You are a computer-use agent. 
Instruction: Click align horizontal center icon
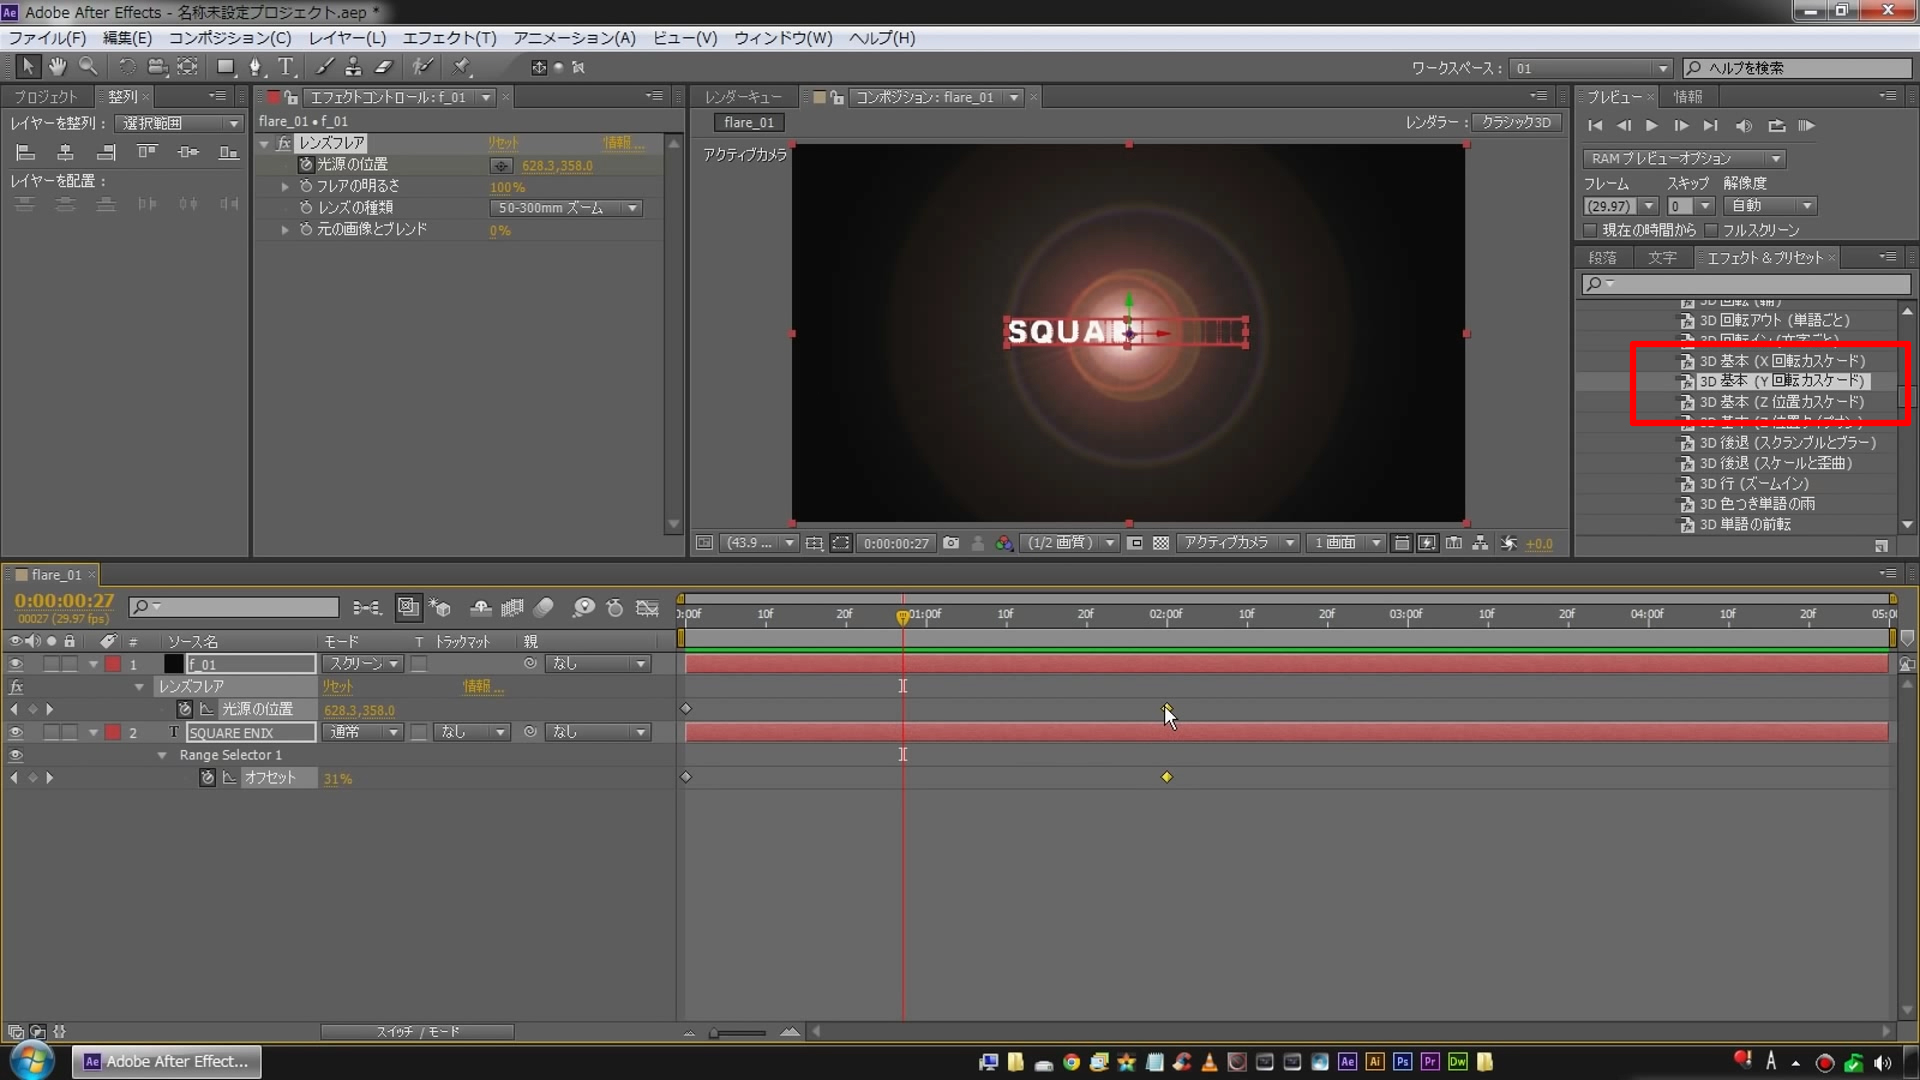click(x=65, y=153)
